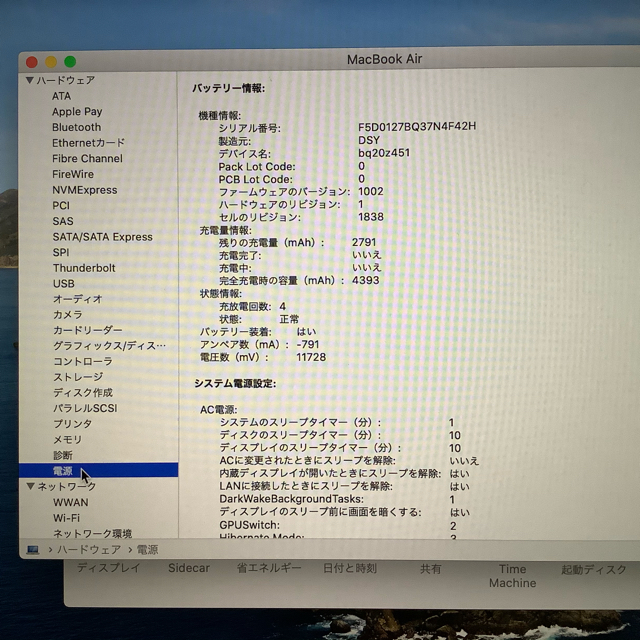Image resolution: width=640 pixels, height=640 pixels.
Task: Select プリンタ in the sidebar
Action: pos(73,424)
